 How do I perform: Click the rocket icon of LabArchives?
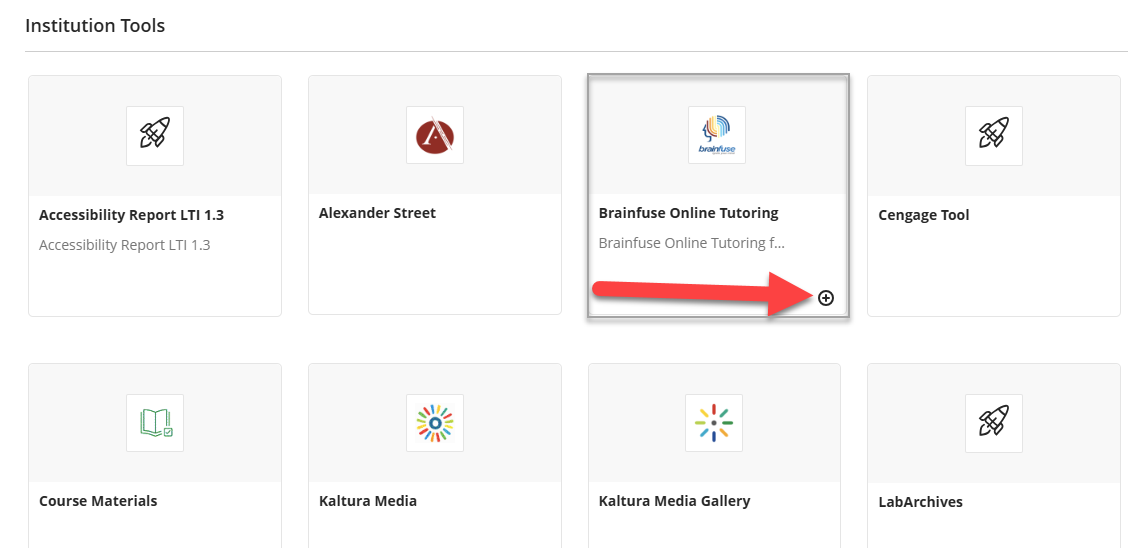pos(993,424)
